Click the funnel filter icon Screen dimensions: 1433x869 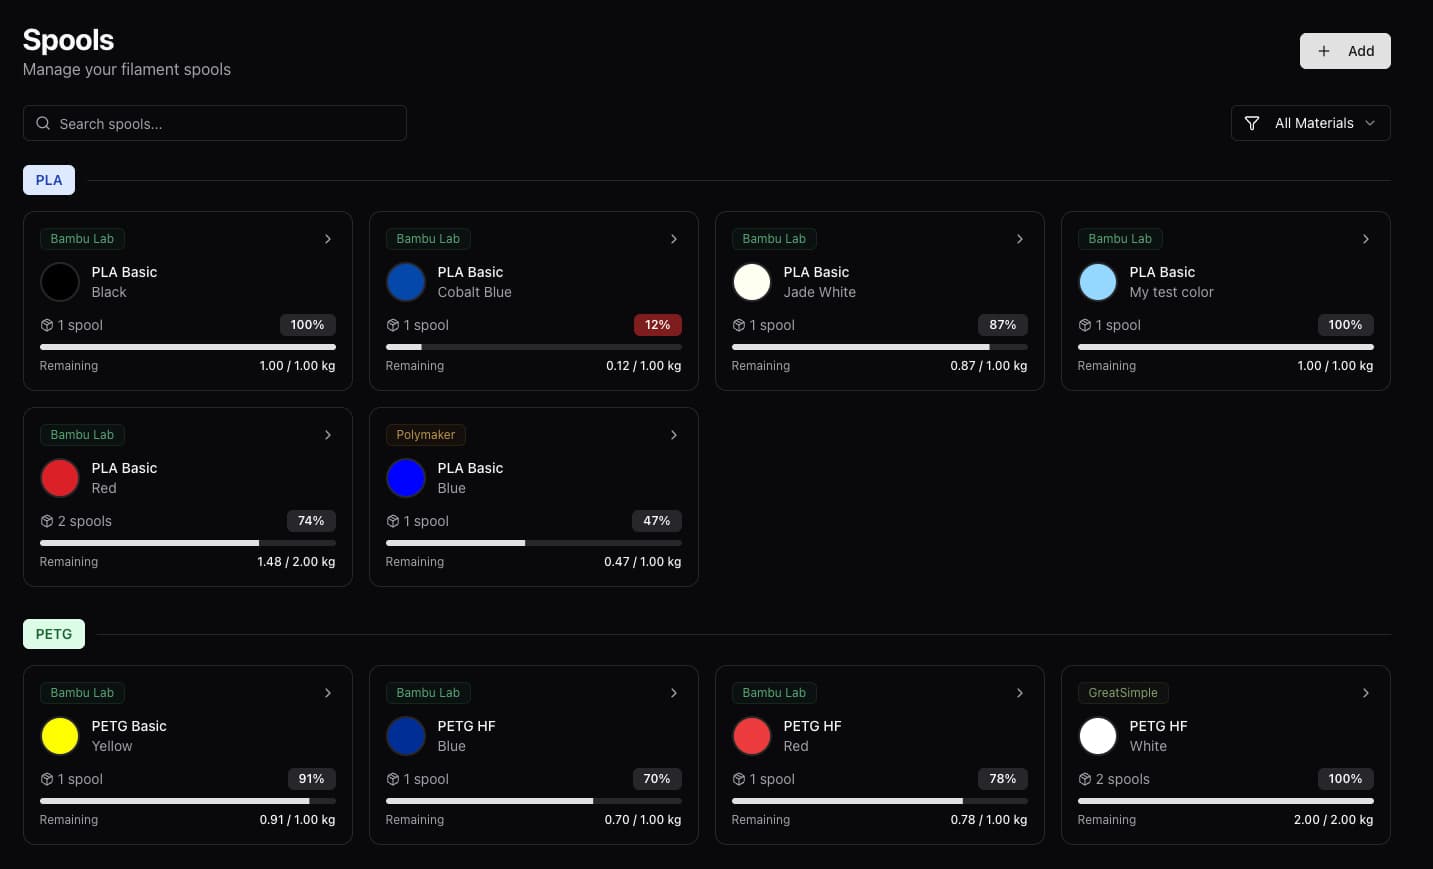click(x=1251, y=123)
